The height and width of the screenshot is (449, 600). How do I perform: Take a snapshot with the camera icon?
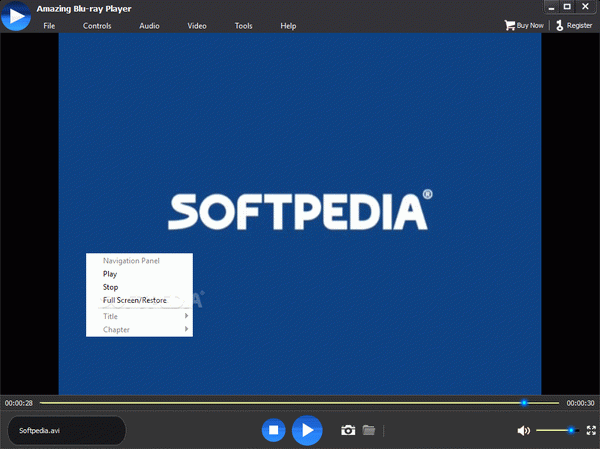[348, 430]
